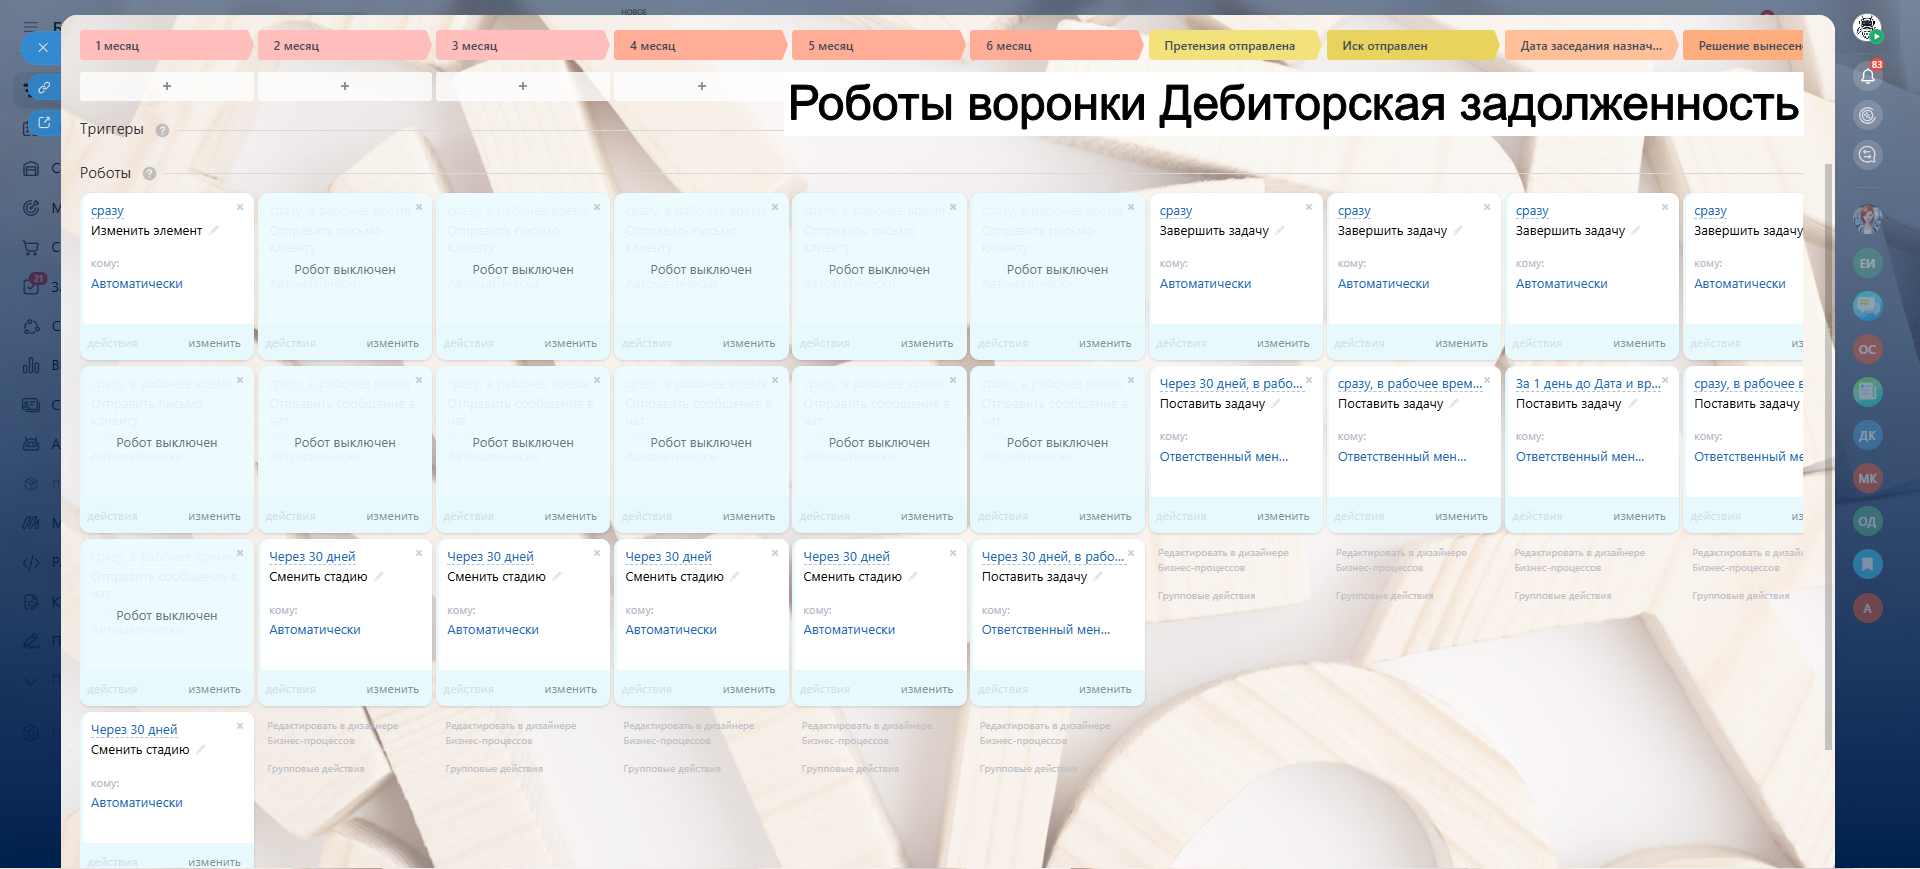
Task: Open the tasks icon with badge 21
Action: 32,286
